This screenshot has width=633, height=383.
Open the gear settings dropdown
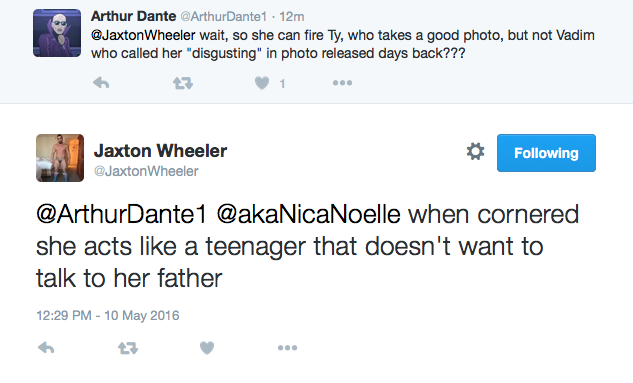pos(475,152)
